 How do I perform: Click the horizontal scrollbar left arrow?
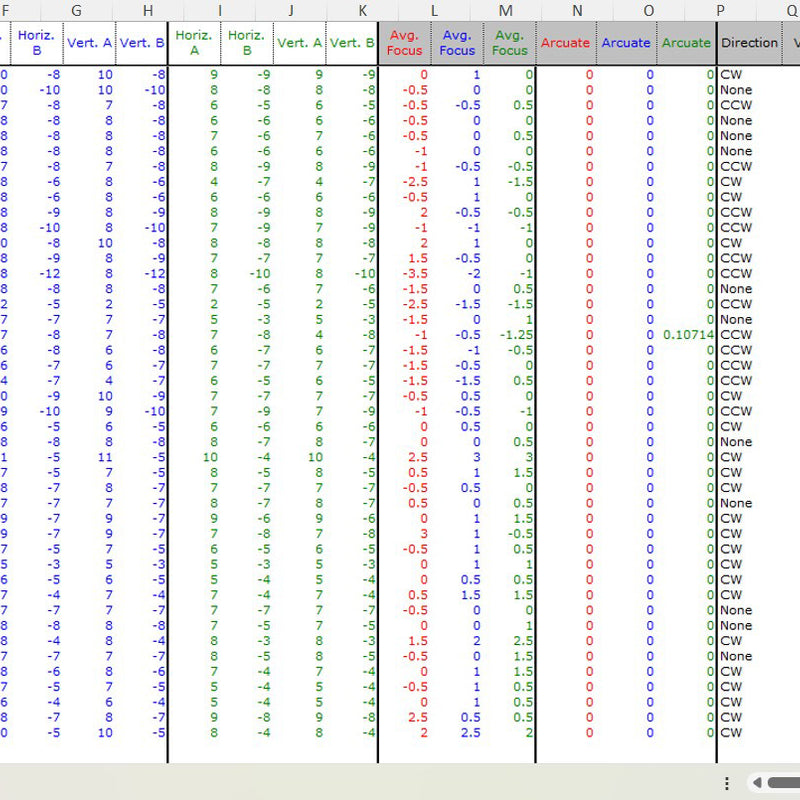[x=757, y=782]
